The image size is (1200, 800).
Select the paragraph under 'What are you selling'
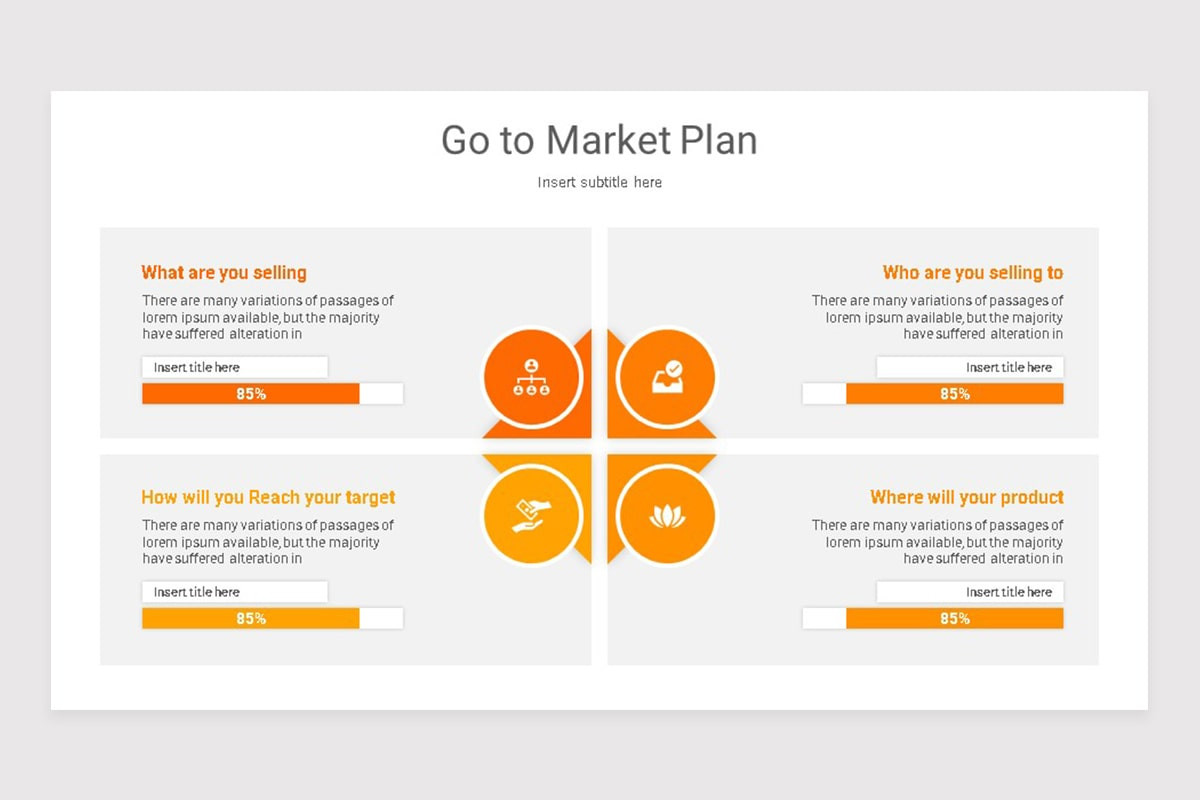point(268,317)
